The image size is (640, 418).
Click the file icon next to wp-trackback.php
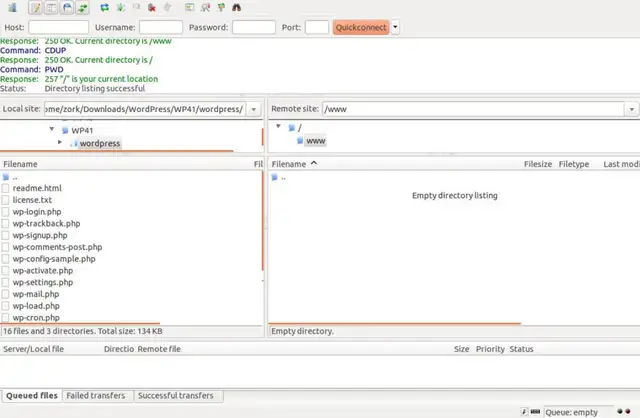click(5, 224)
